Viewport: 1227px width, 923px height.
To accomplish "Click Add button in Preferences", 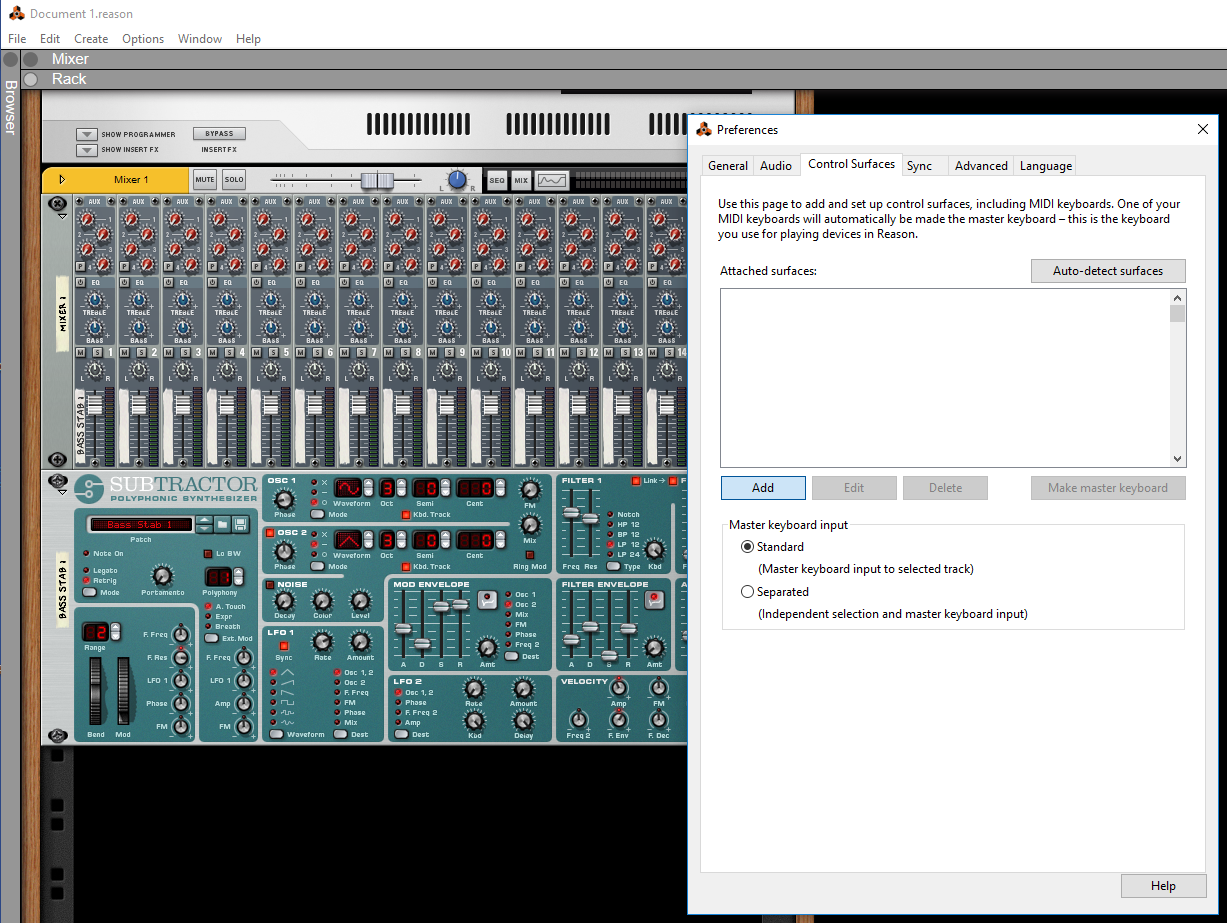I will 763,488.
